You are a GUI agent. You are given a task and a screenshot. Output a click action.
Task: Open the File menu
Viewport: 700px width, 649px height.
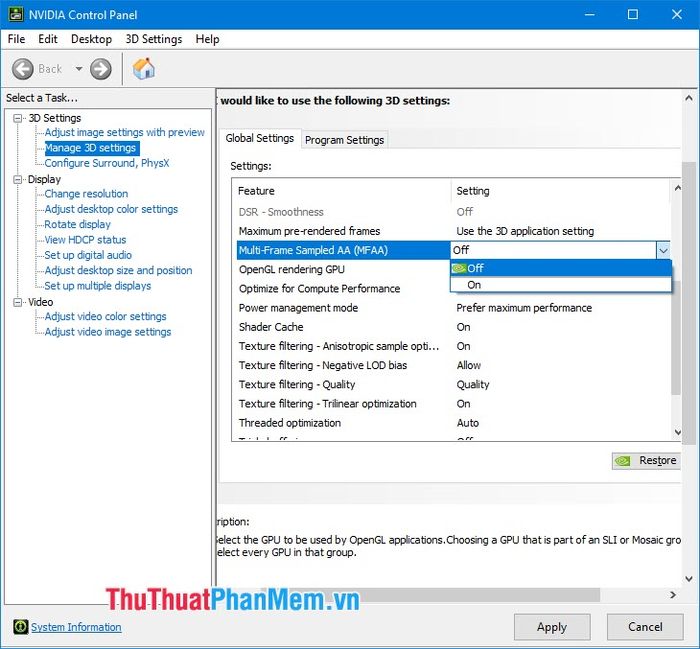point(17,39)
